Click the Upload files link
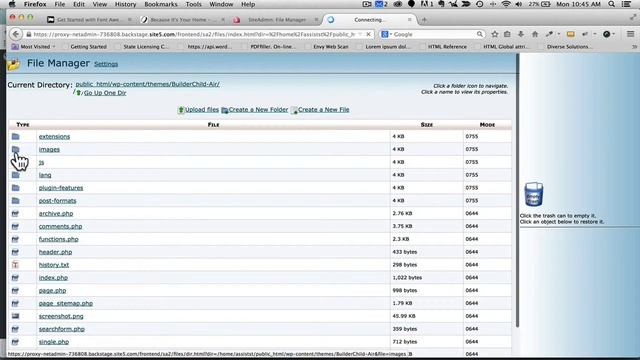The height and width of the screenshot is (360, 640). click(x=202, y=109)
